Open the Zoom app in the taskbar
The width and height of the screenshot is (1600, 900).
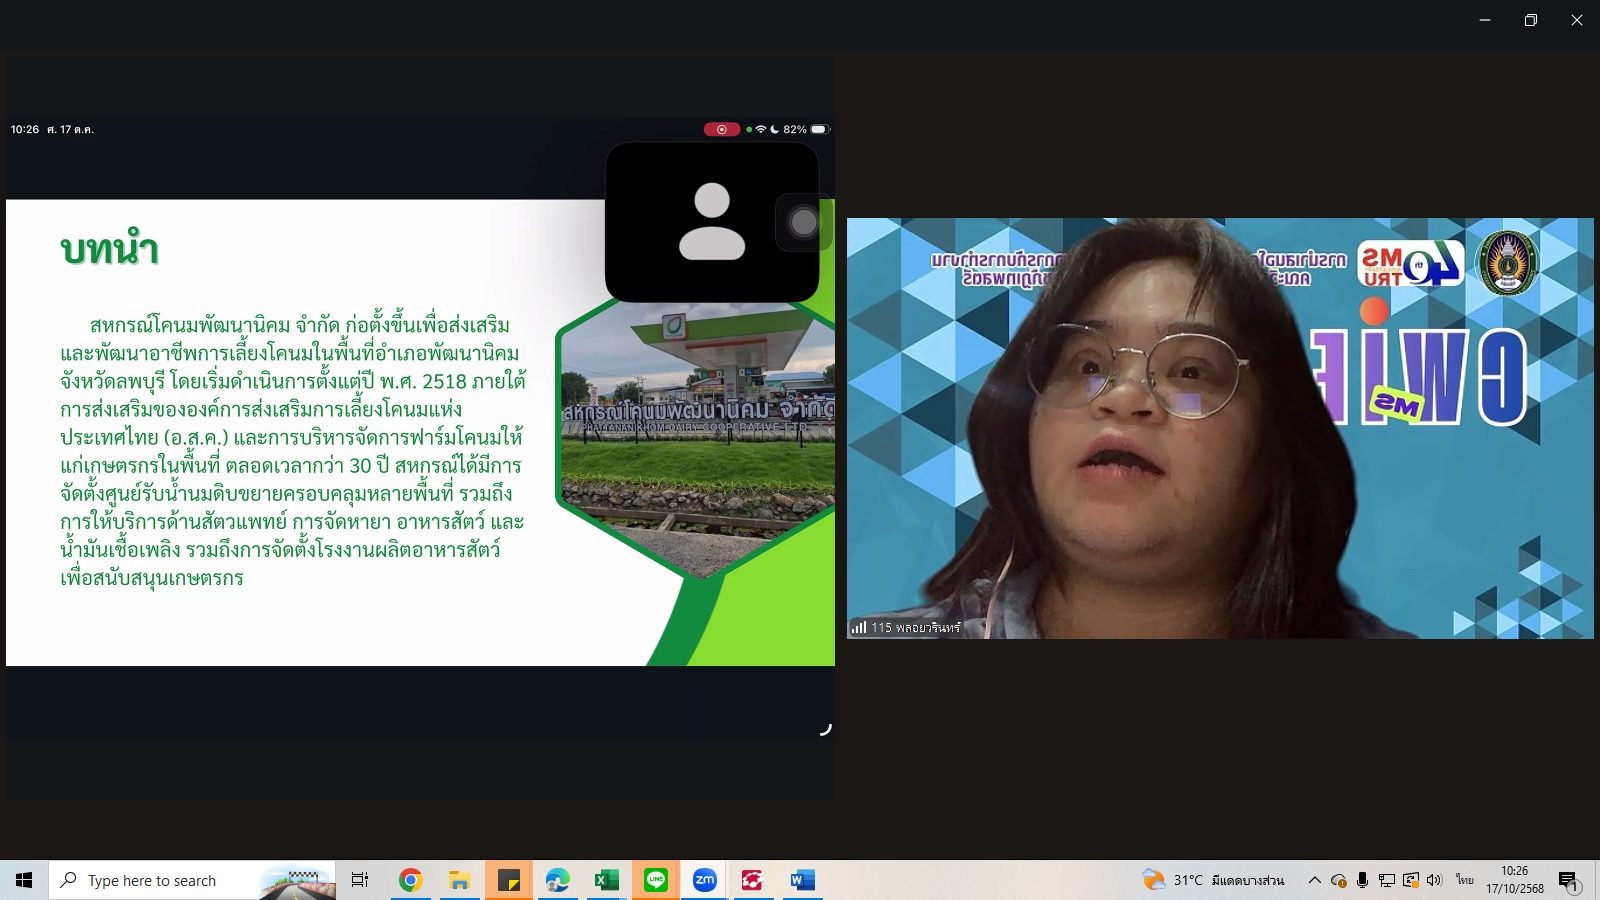[705, 880]
